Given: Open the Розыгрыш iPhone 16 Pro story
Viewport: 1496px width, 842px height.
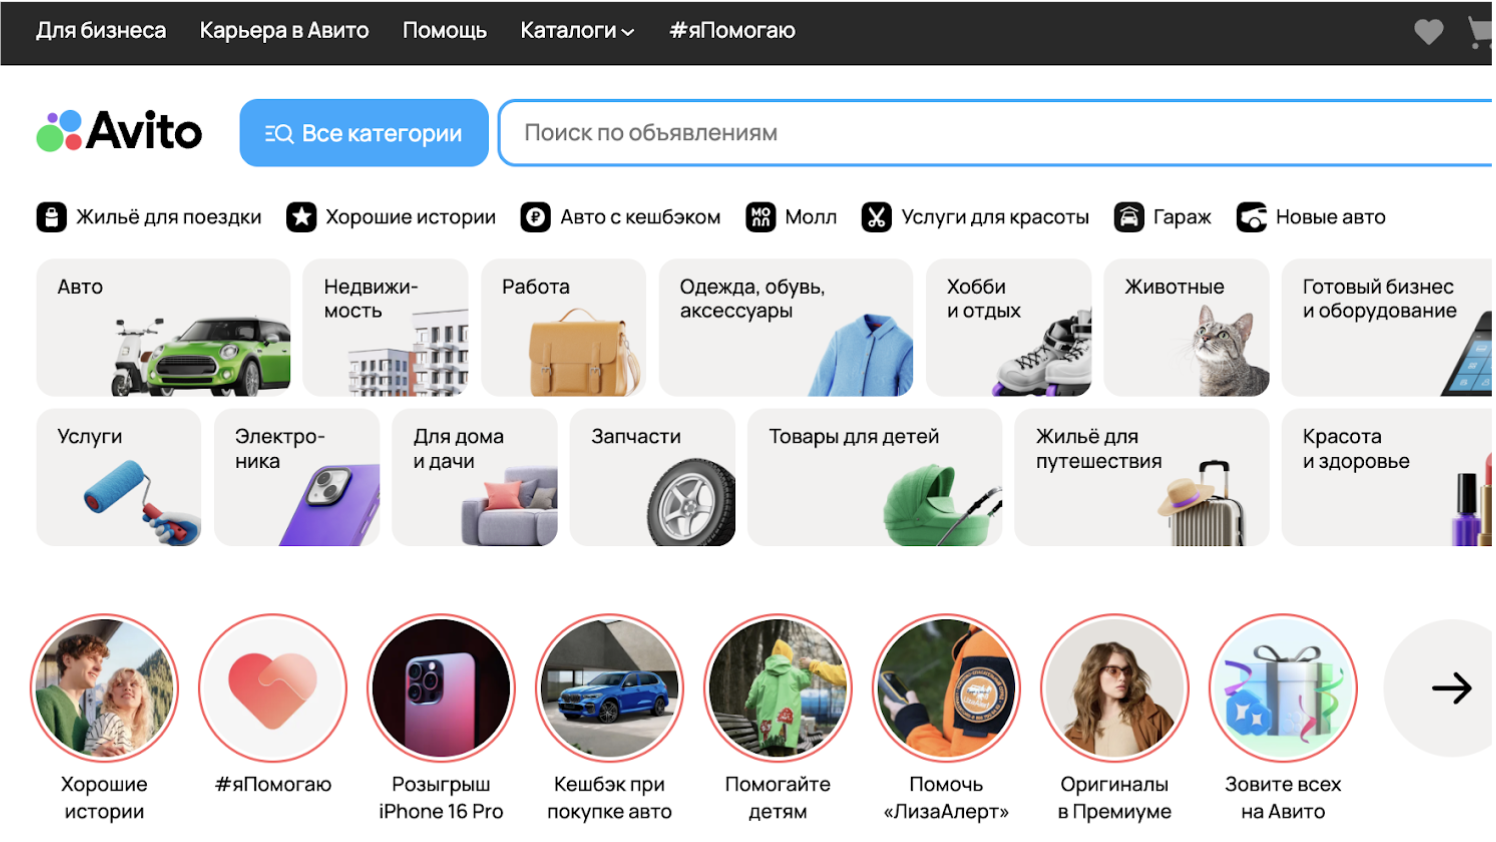Looking at the screenshot, I should 441,688.
